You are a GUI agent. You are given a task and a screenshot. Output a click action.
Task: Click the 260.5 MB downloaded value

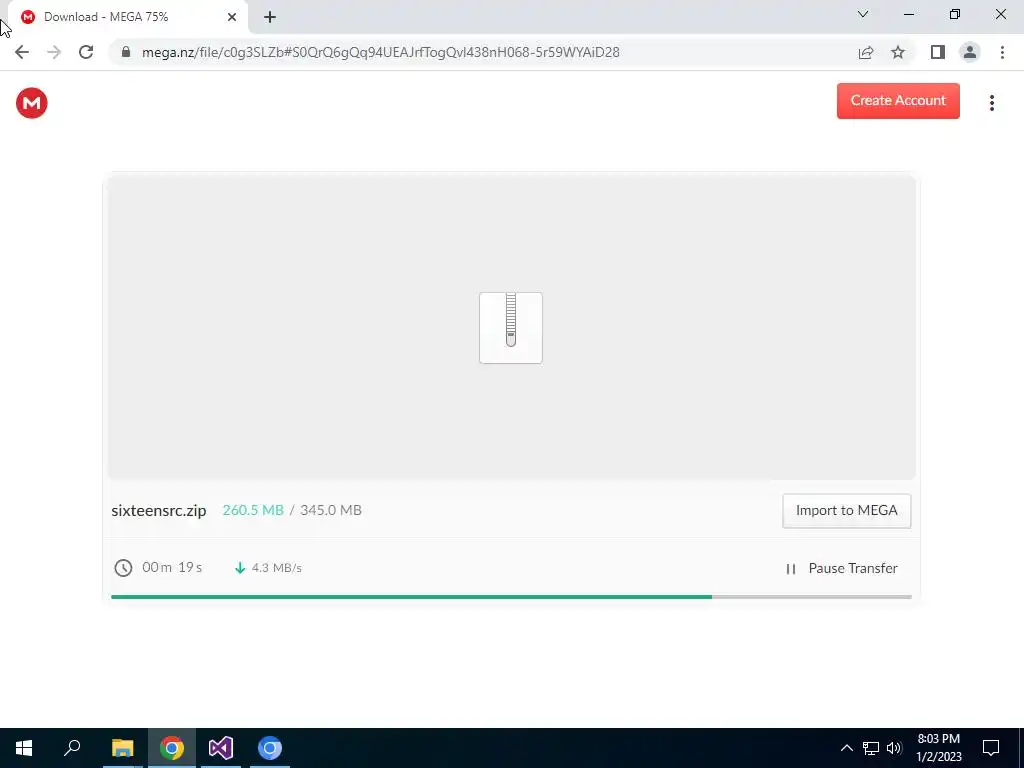tap(253, 510)
